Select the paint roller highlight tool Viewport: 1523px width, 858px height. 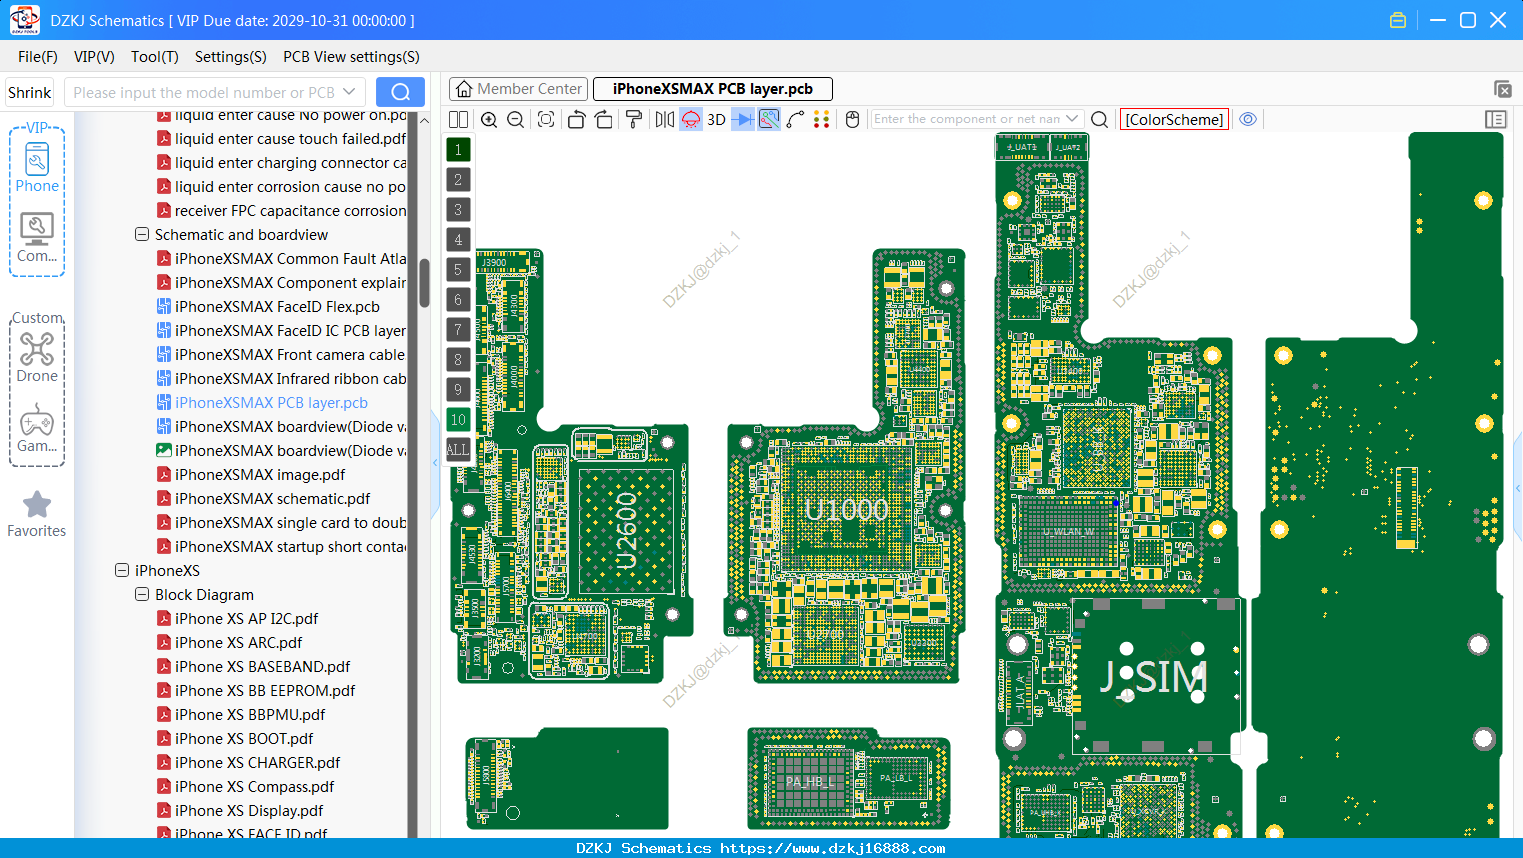(x=634, y=120)
